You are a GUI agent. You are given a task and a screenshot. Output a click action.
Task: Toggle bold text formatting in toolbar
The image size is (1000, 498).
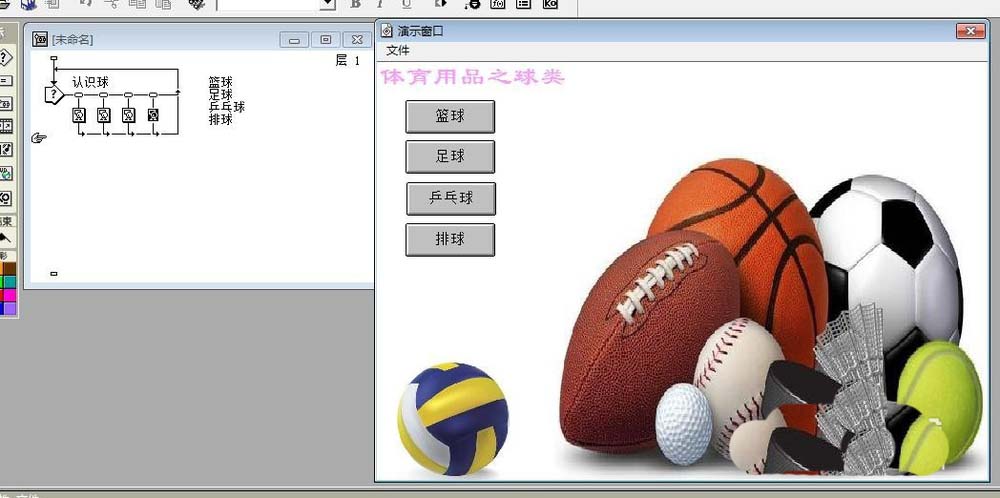356,4
